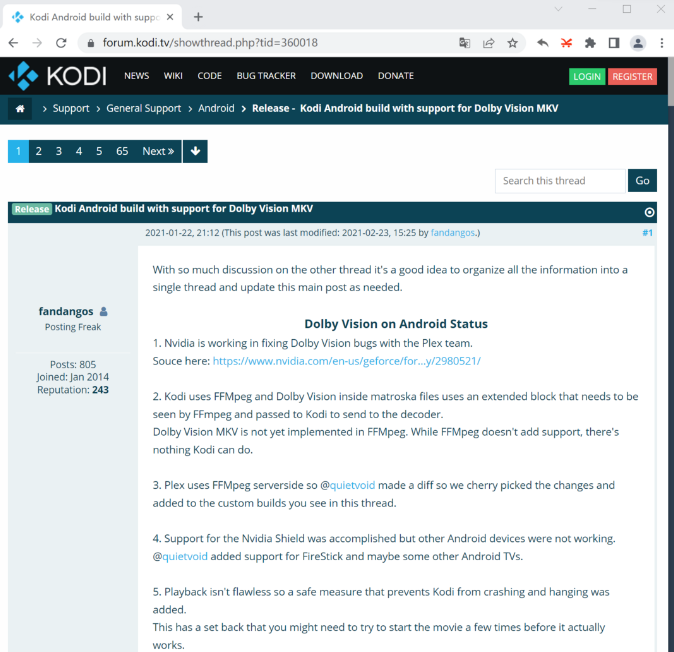Screen dimensions: 674x652
Task: Click fandangos user status icon
Action: tap(104, 311)
